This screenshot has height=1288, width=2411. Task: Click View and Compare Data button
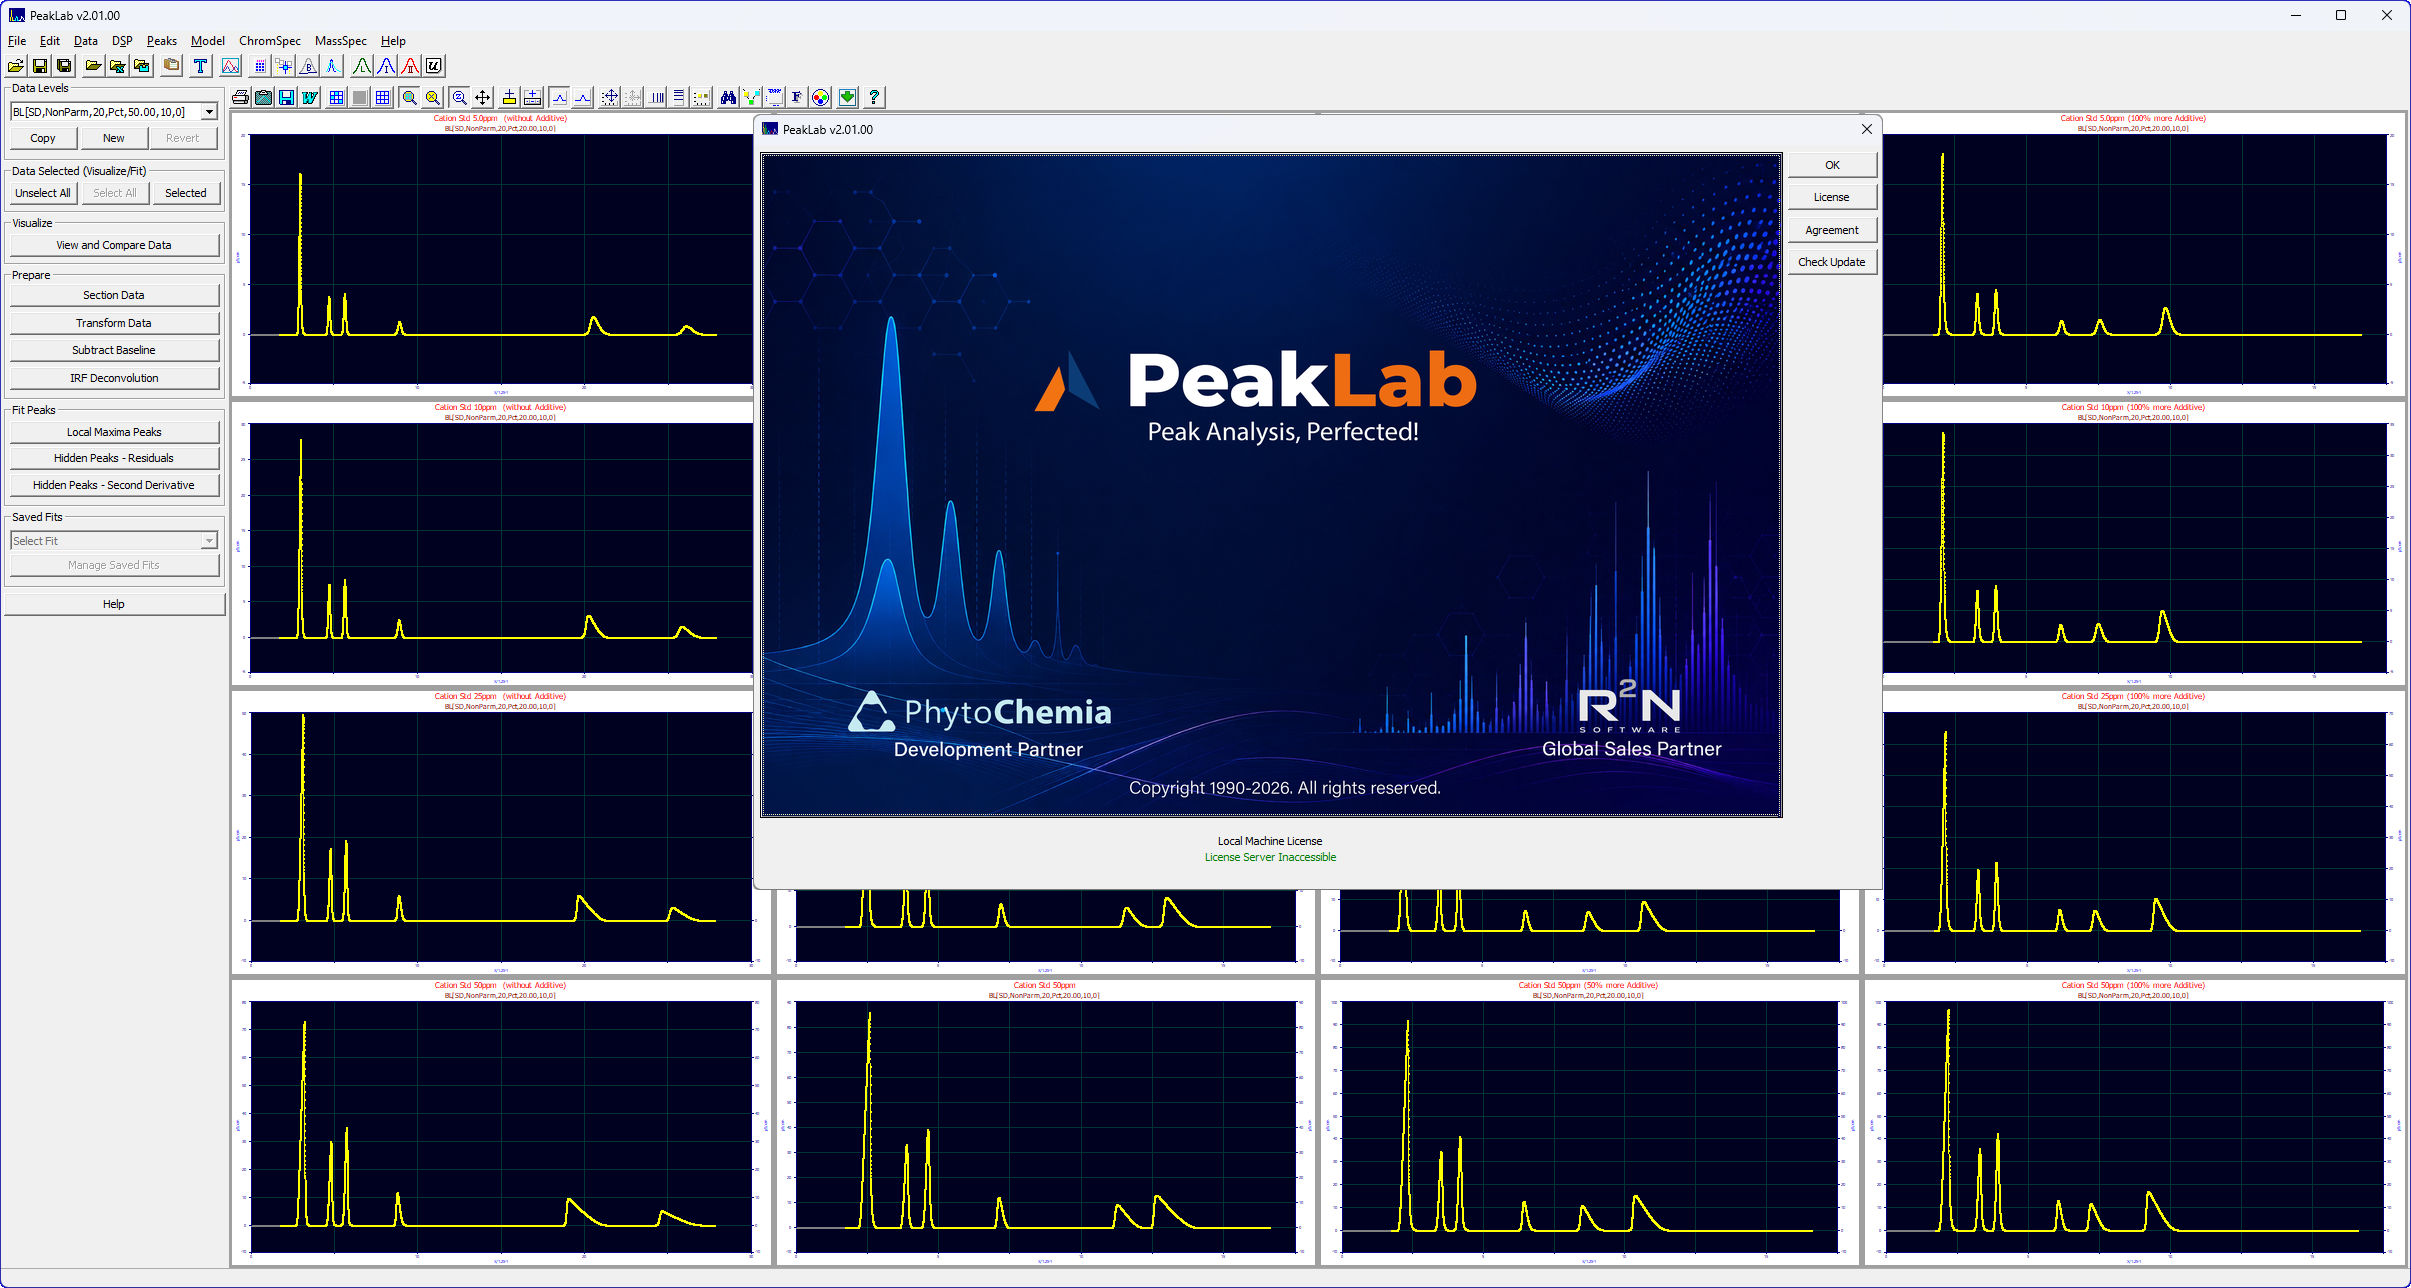(x=114, y=245)
